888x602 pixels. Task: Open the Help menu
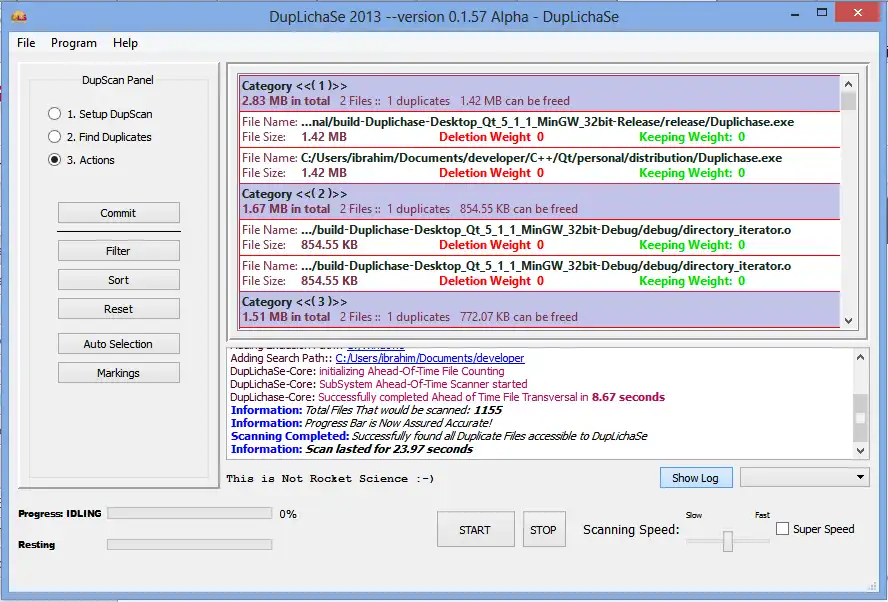[x=125, y=43]
